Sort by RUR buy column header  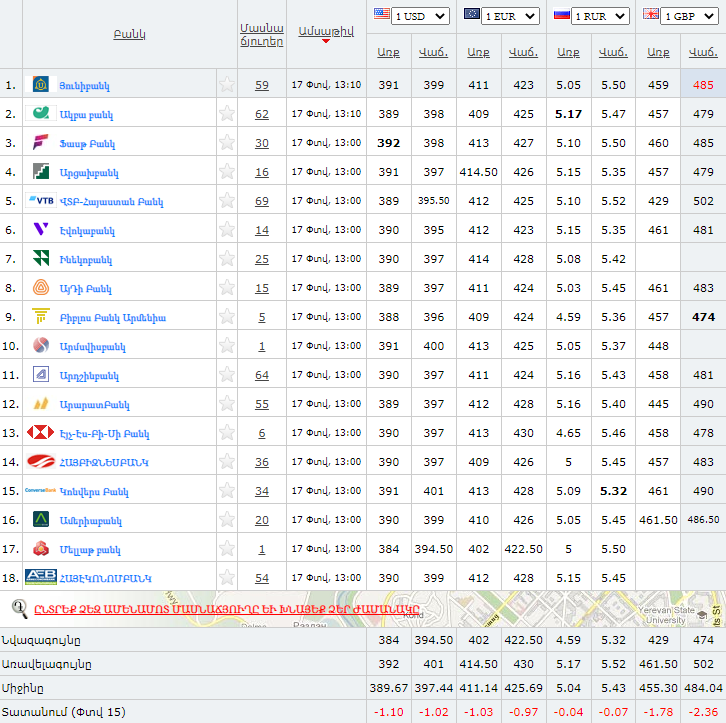pyautogui.click(x=568, y=52)
